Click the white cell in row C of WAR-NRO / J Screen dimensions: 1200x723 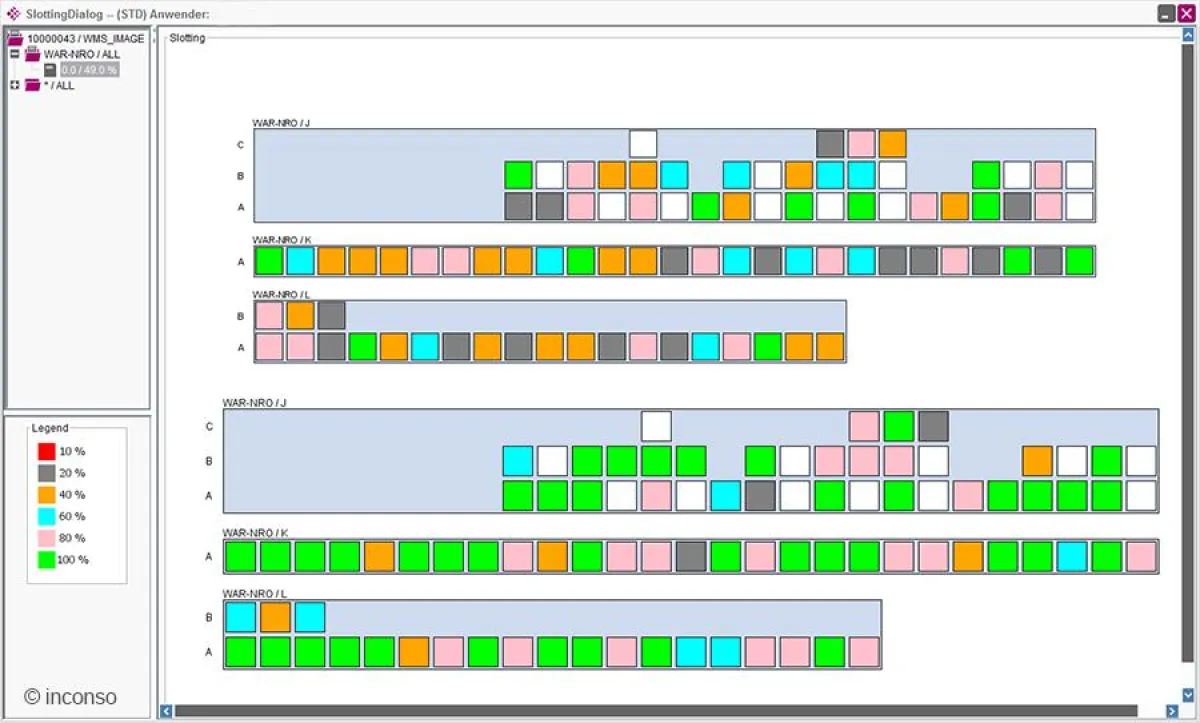coord(643,143)
